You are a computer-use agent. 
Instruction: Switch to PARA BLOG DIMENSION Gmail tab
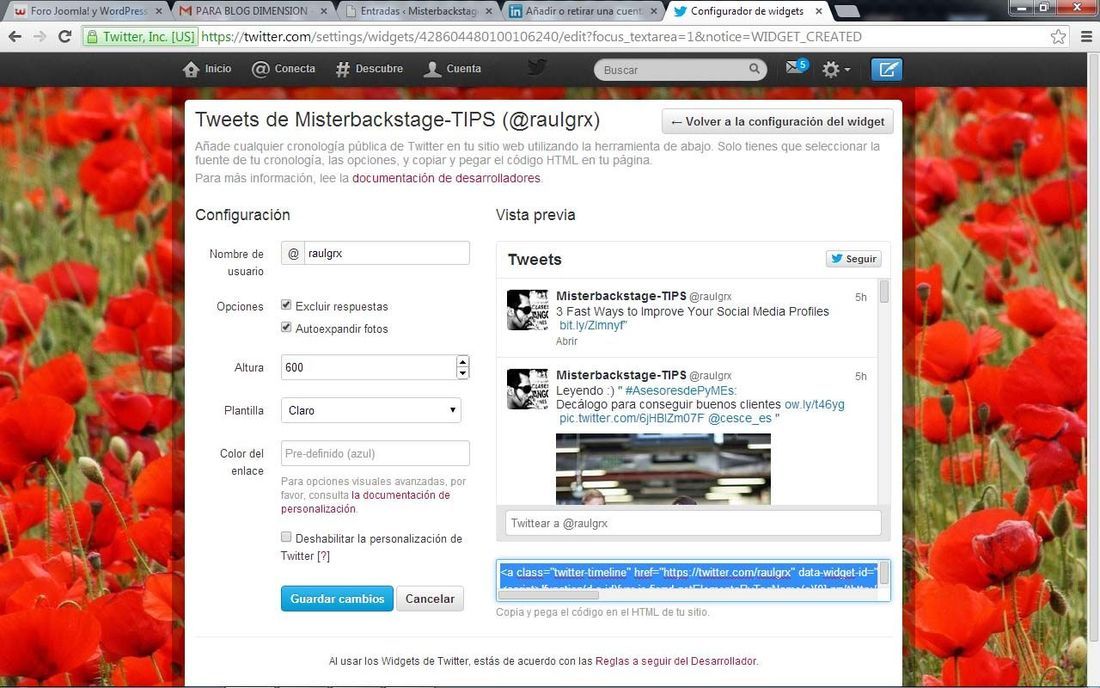pos(253,11)
